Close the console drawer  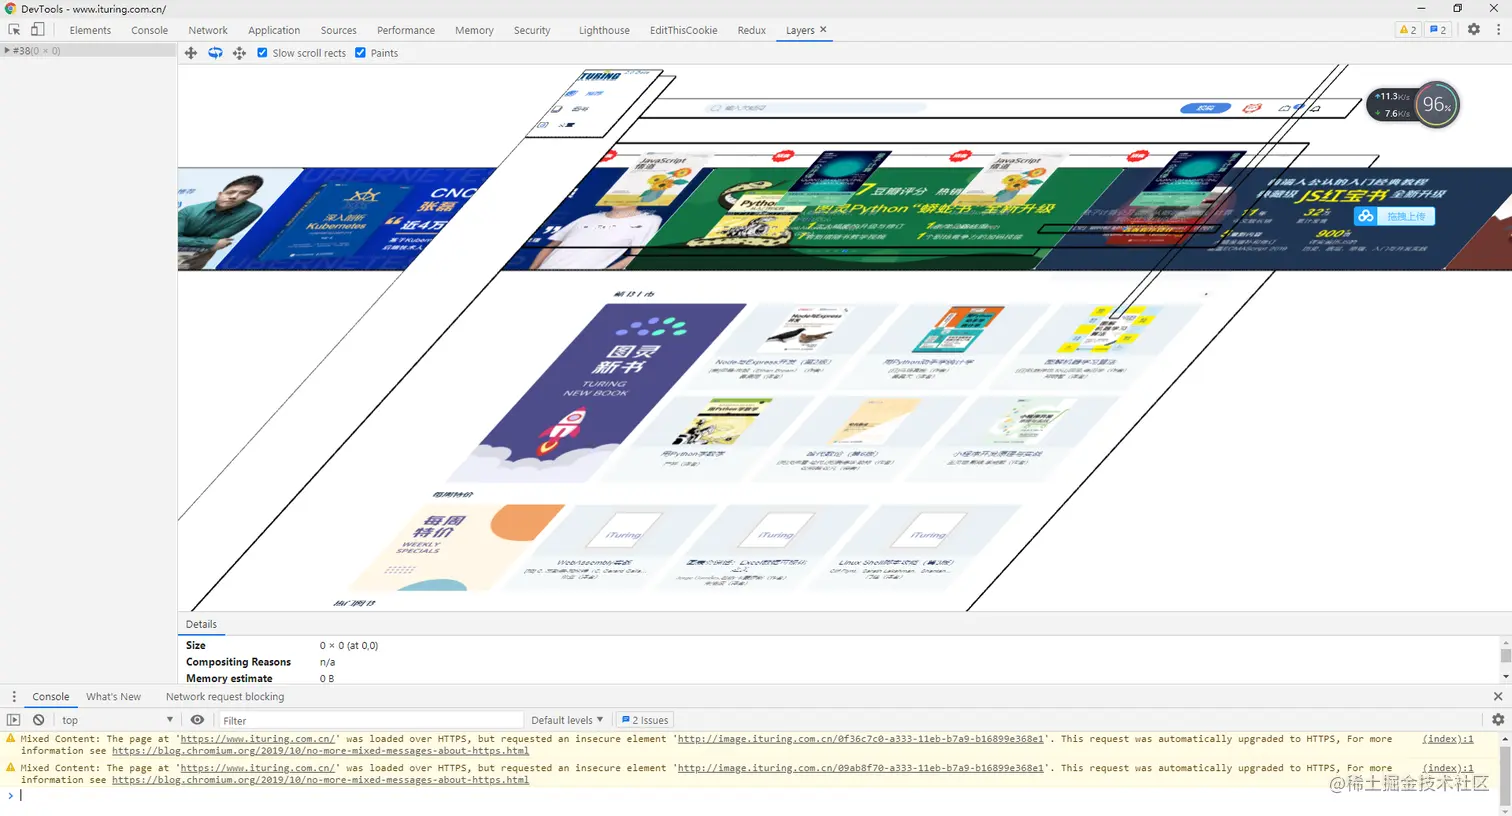pyautogui.click(x=1498, y=697)
